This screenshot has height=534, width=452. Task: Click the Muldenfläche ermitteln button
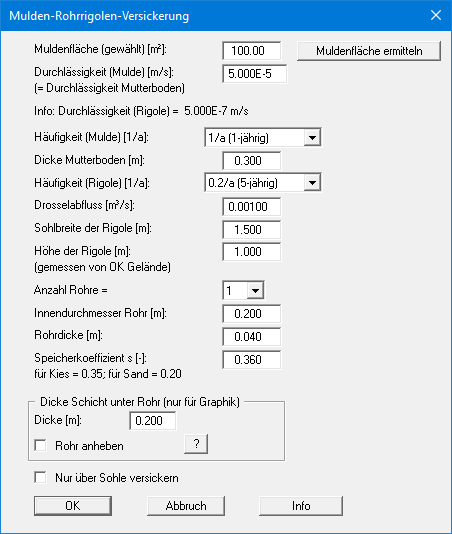click(369, 51)
